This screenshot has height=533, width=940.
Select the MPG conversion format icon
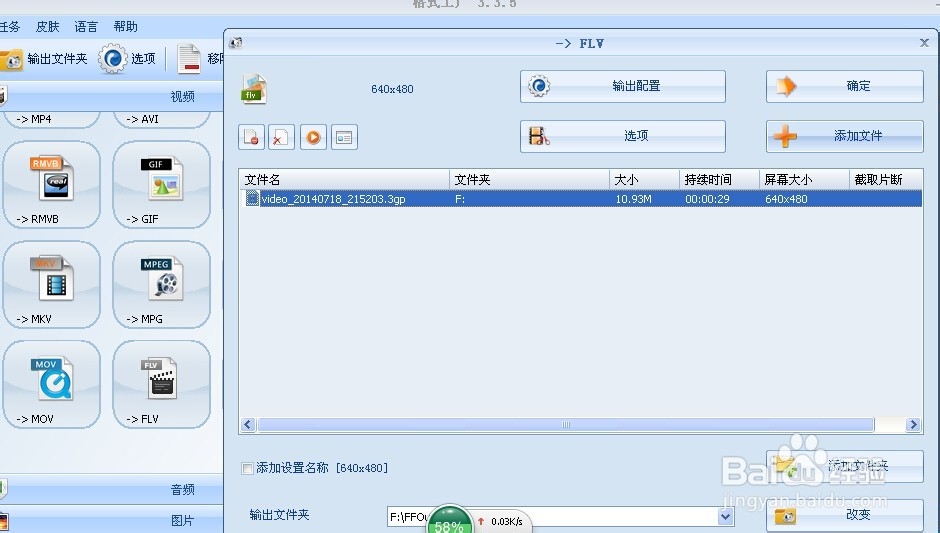point(161,285)
